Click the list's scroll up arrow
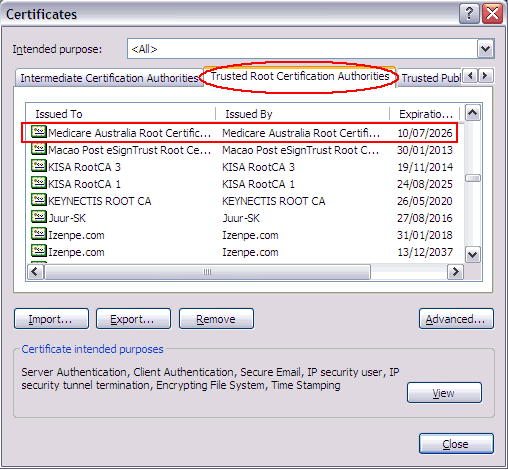508x470 pixels. tap(473, 113)
